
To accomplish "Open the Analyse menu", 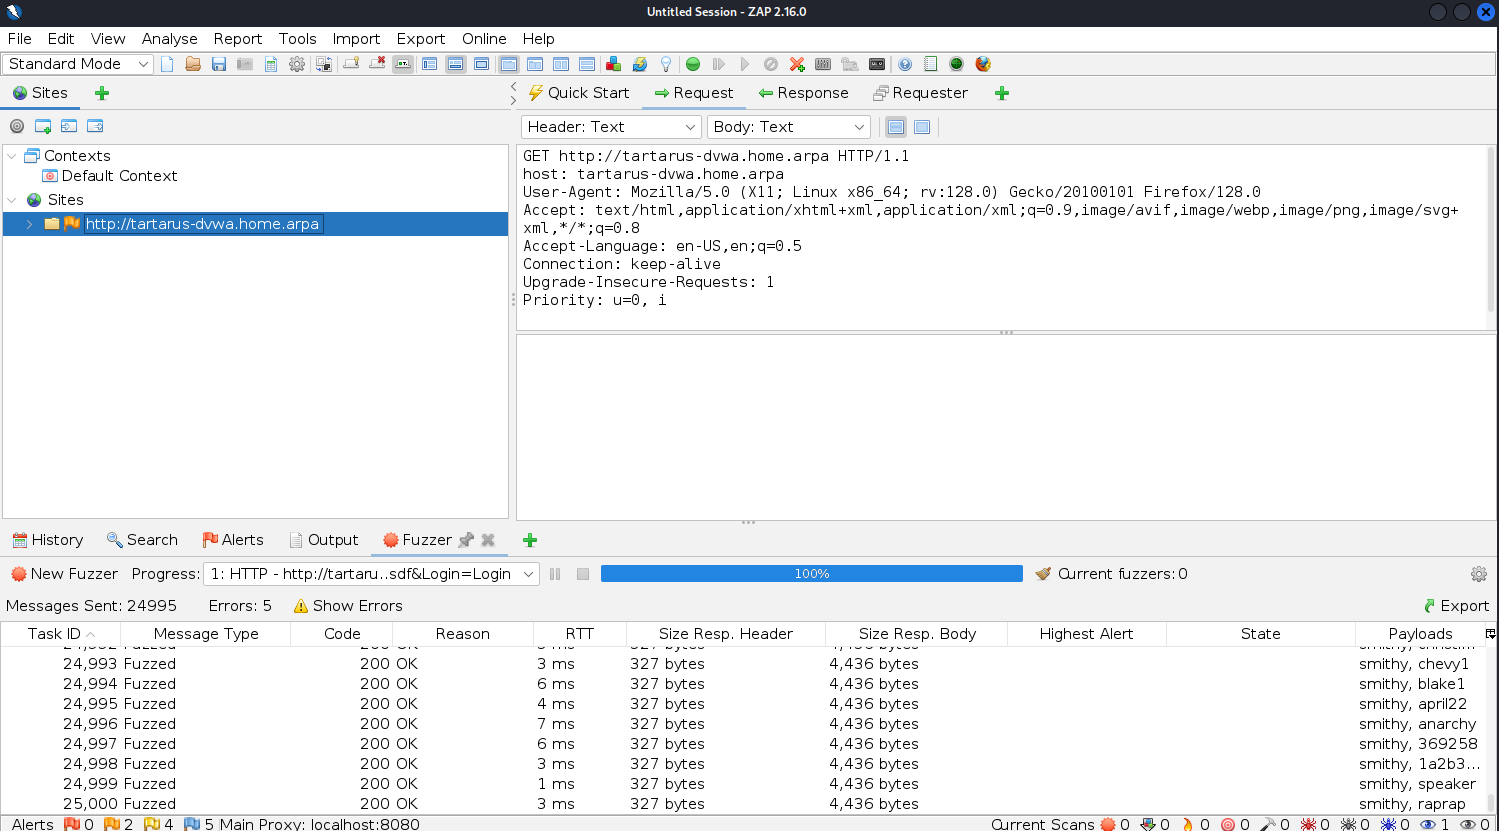I will [x=169, y=39].
